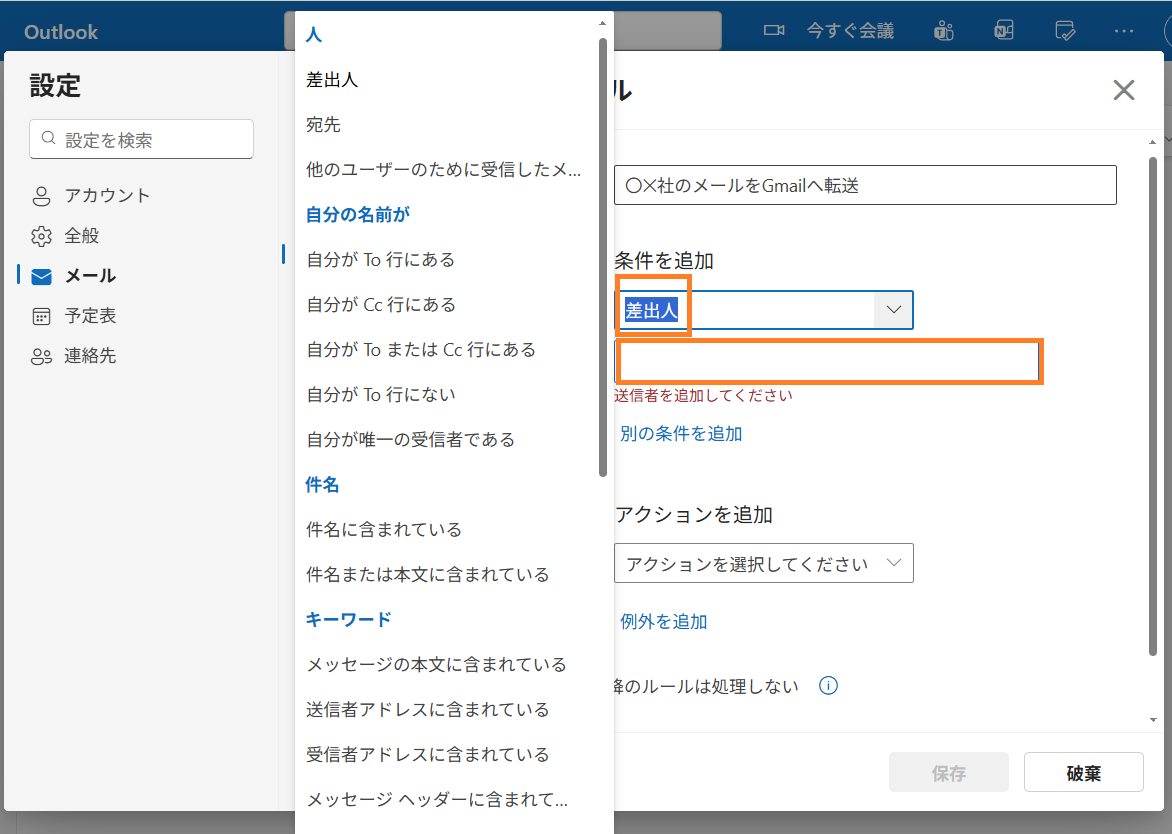1172x834 pixels.
Task: Open the アクションを選択してください dropdown
Action: (763, 564)
